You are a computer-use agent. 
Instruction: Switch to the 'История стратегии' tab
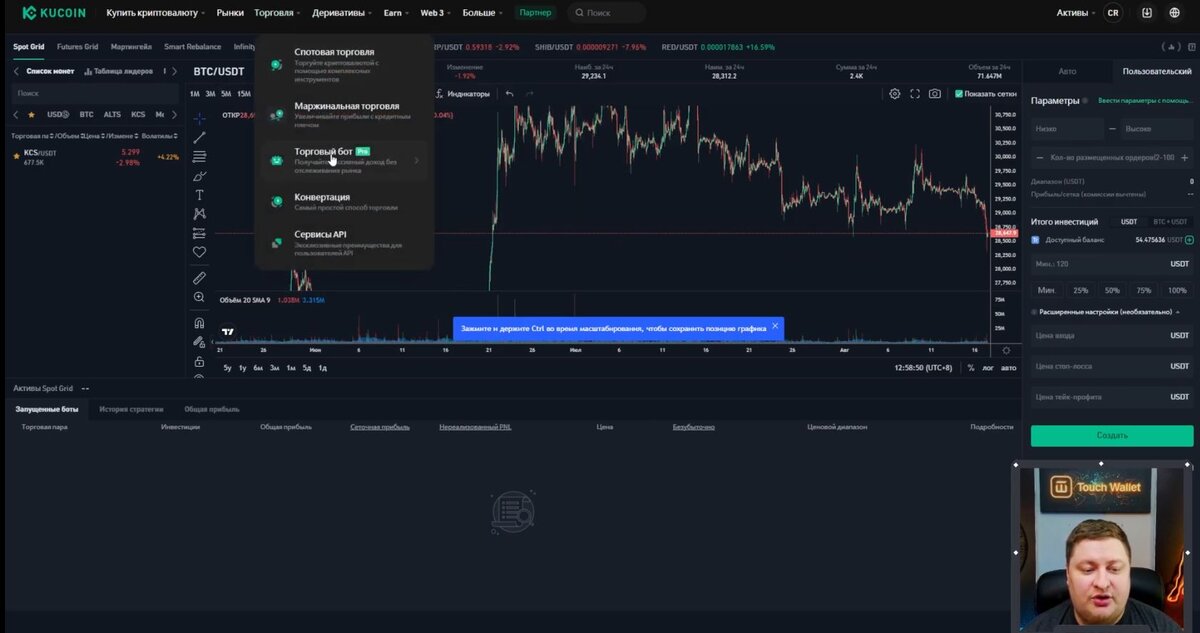(131, 409)
